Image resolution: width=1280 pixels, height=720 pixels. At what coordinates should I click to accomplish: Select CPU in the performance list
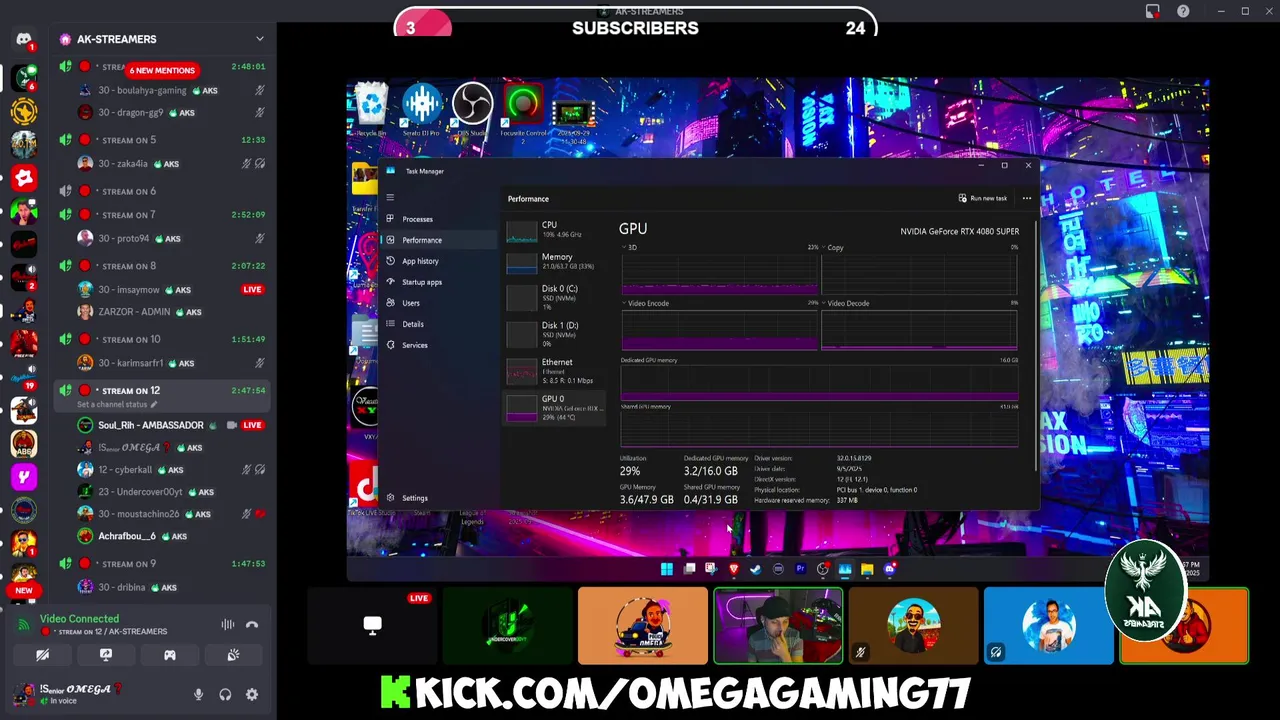pyautogui.click(x=554, y=230)
